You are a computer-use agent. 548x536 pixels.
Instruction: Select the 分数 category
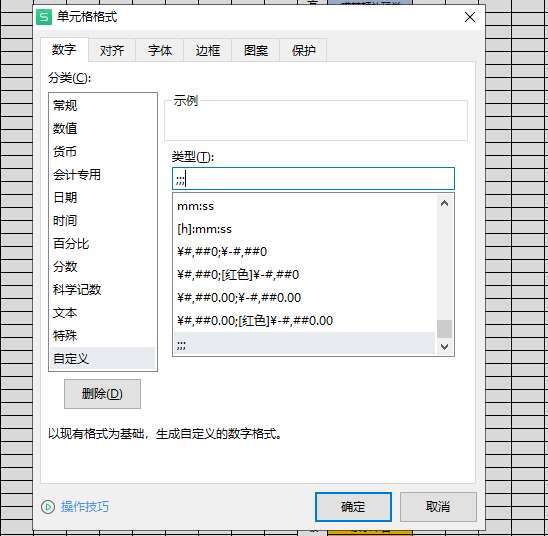[x=103, y=267]
